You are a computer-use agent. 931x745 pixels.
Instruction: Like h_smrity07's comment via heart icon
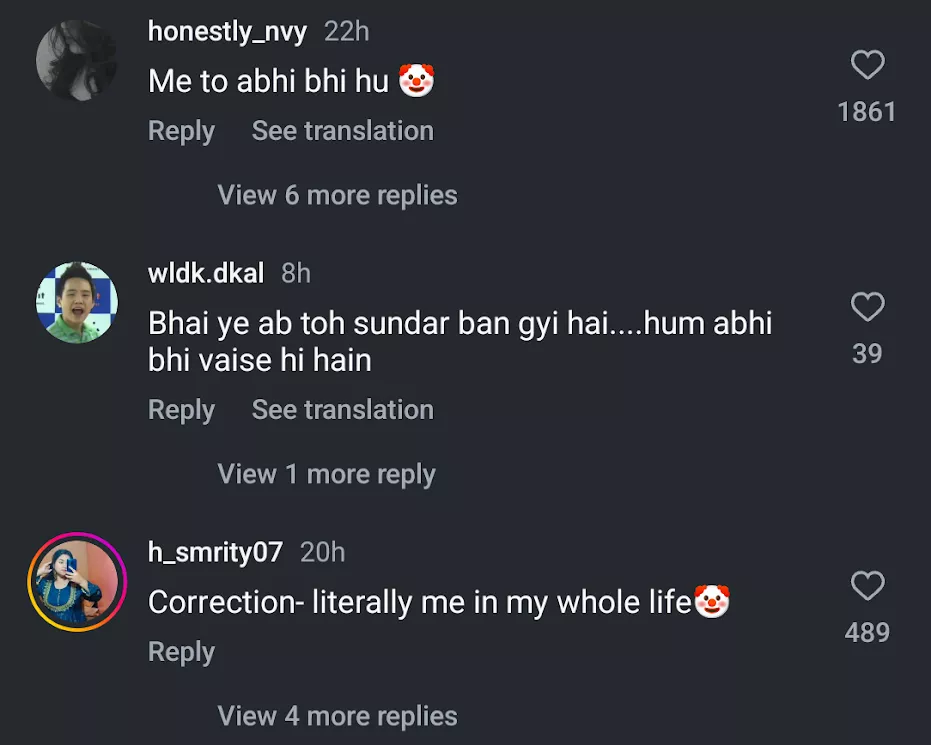pyautogui.click(x=867, y=585)
